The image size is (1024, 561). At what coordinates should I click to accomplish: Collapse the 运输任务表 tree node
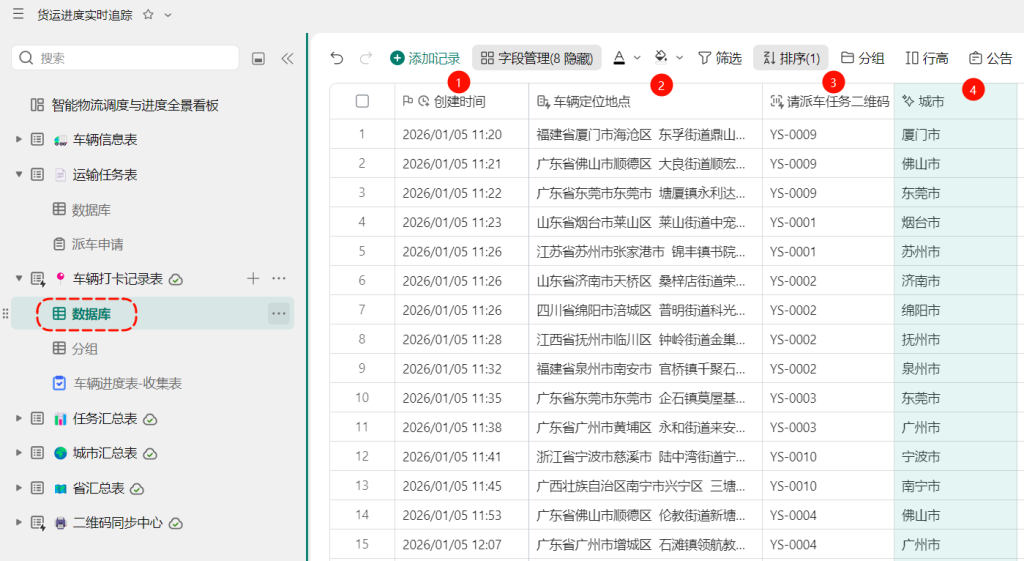click(x=18, y=174)
